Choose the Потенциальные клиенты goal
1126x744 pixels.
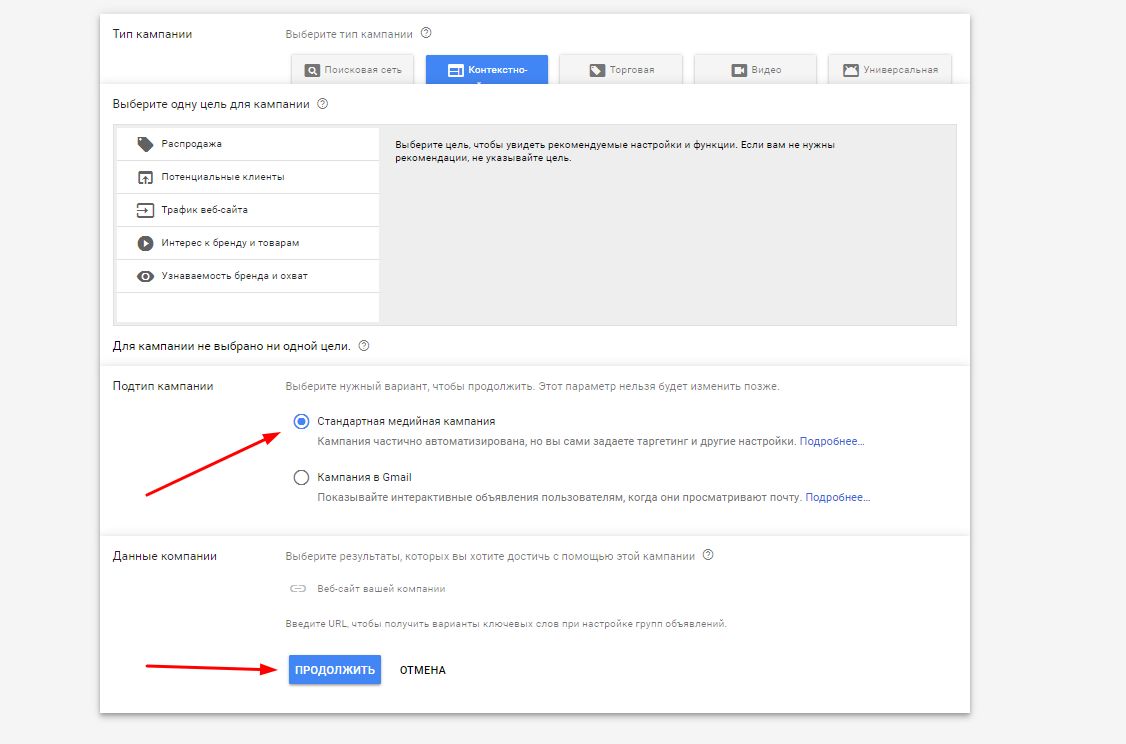(248, 177)
